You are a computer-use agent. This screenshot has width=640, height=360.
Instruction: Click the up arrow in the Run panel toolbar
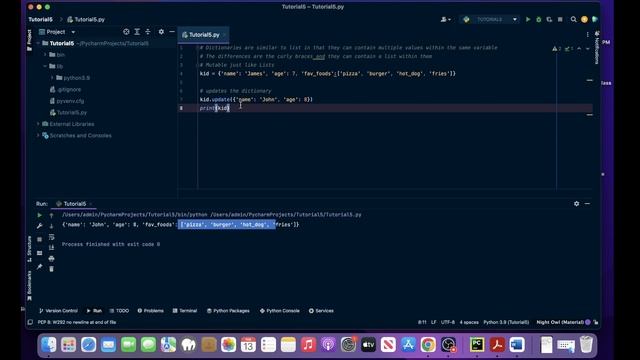[x=51, y=215]
